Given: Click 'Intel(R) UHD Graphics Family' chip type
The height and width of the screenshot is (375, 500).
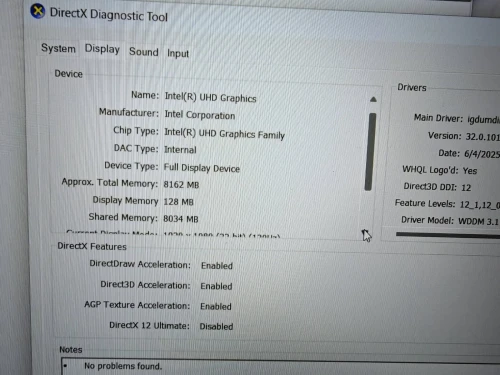Looking at the screenshot, I should (x=224, y=134).
